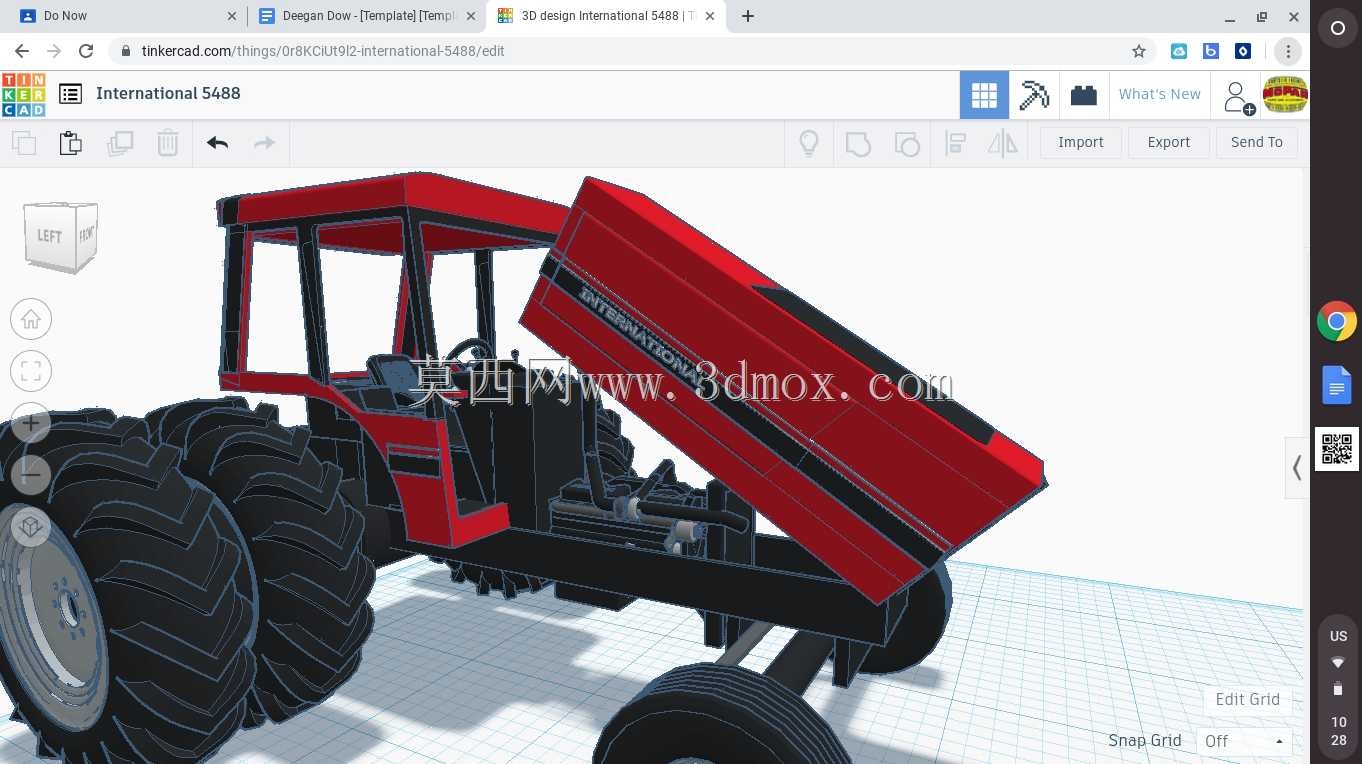Click the dark blue extension icon
The height and width of the screenshot is (764, 1362).
[x=1243, y=51]
